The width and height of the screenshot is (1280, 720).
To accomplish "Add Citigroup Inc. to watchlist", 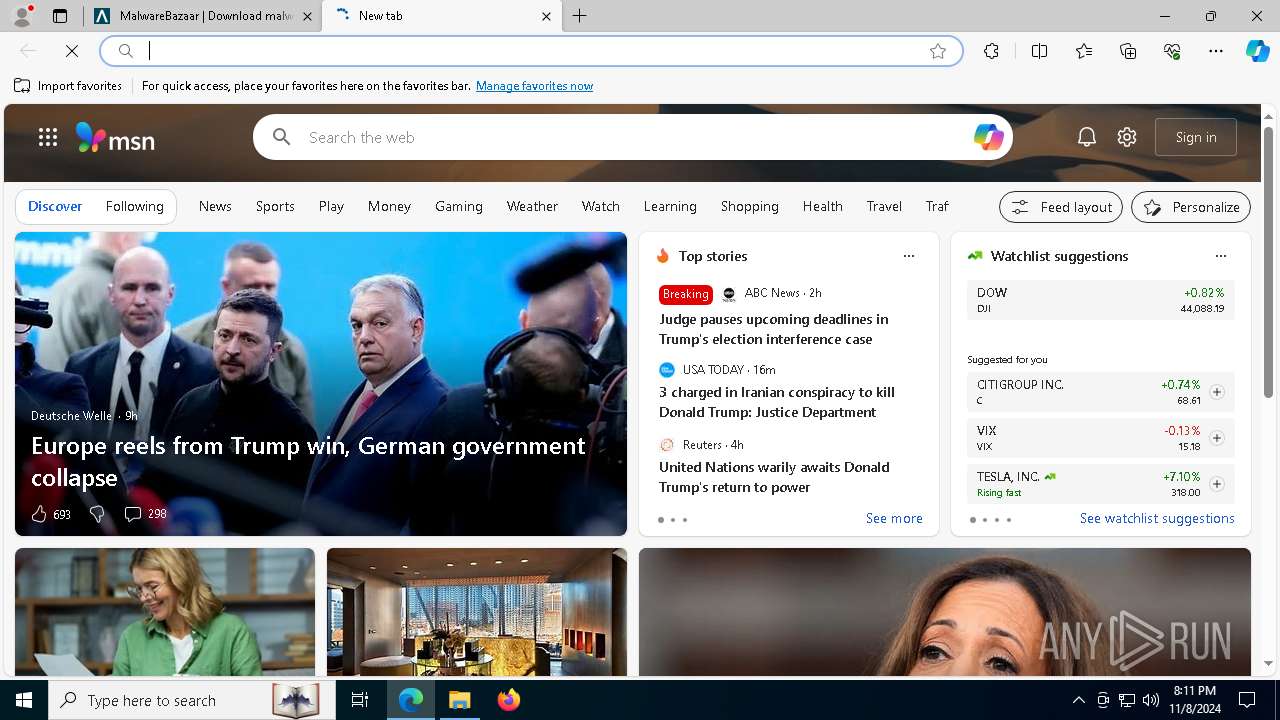I will [x=1217, y=392].
